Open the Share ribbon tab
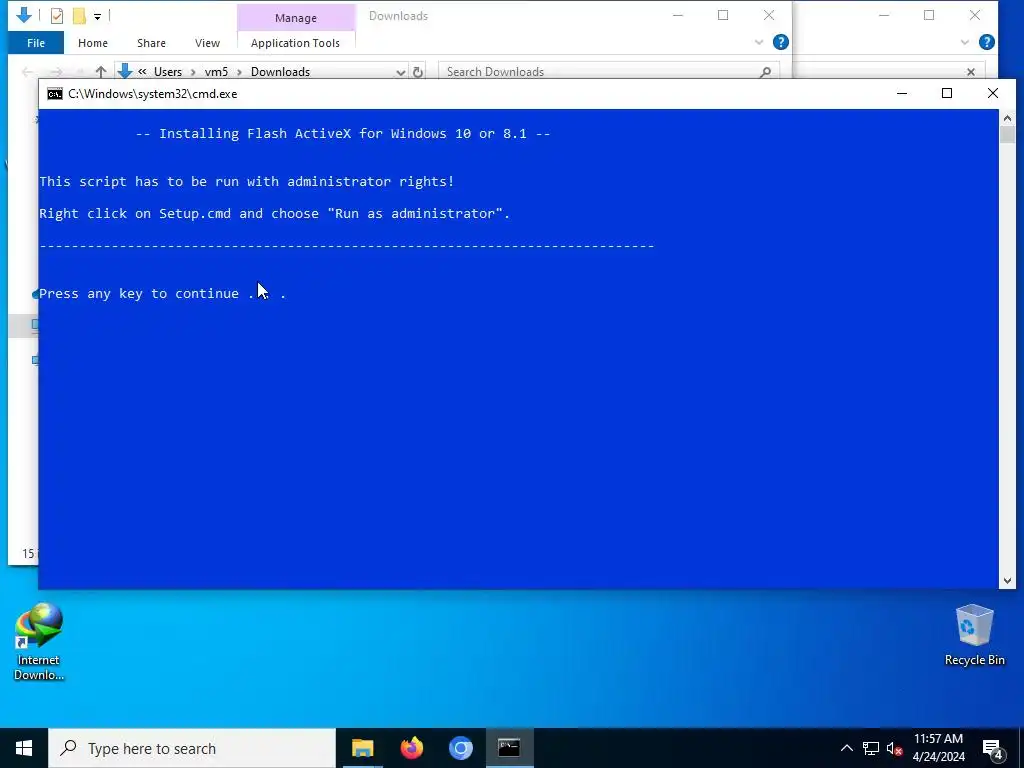This screenshot has height=768, width=1024. pyautogui.click(x=151, y=43)
